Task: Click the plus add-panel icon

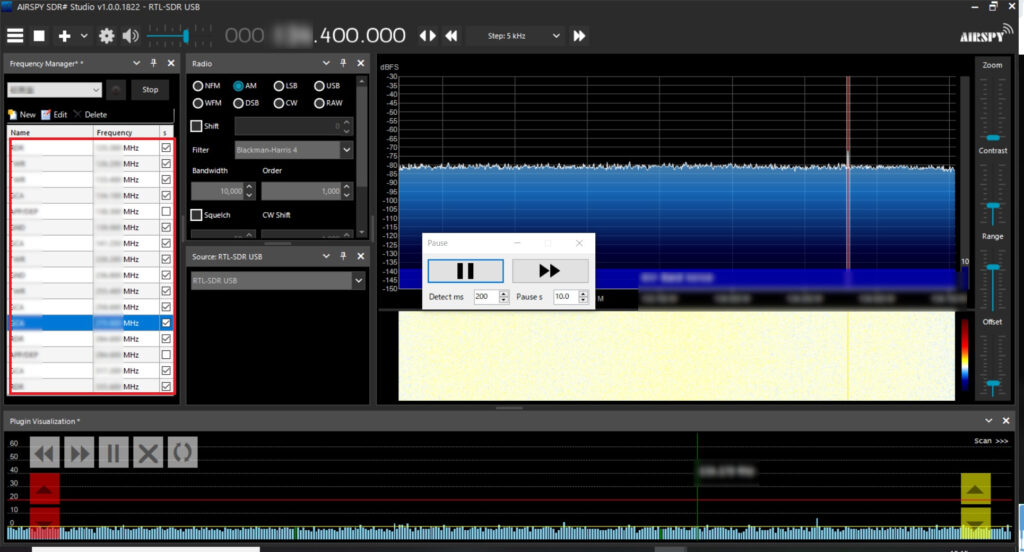Action: tap(64, 36)
